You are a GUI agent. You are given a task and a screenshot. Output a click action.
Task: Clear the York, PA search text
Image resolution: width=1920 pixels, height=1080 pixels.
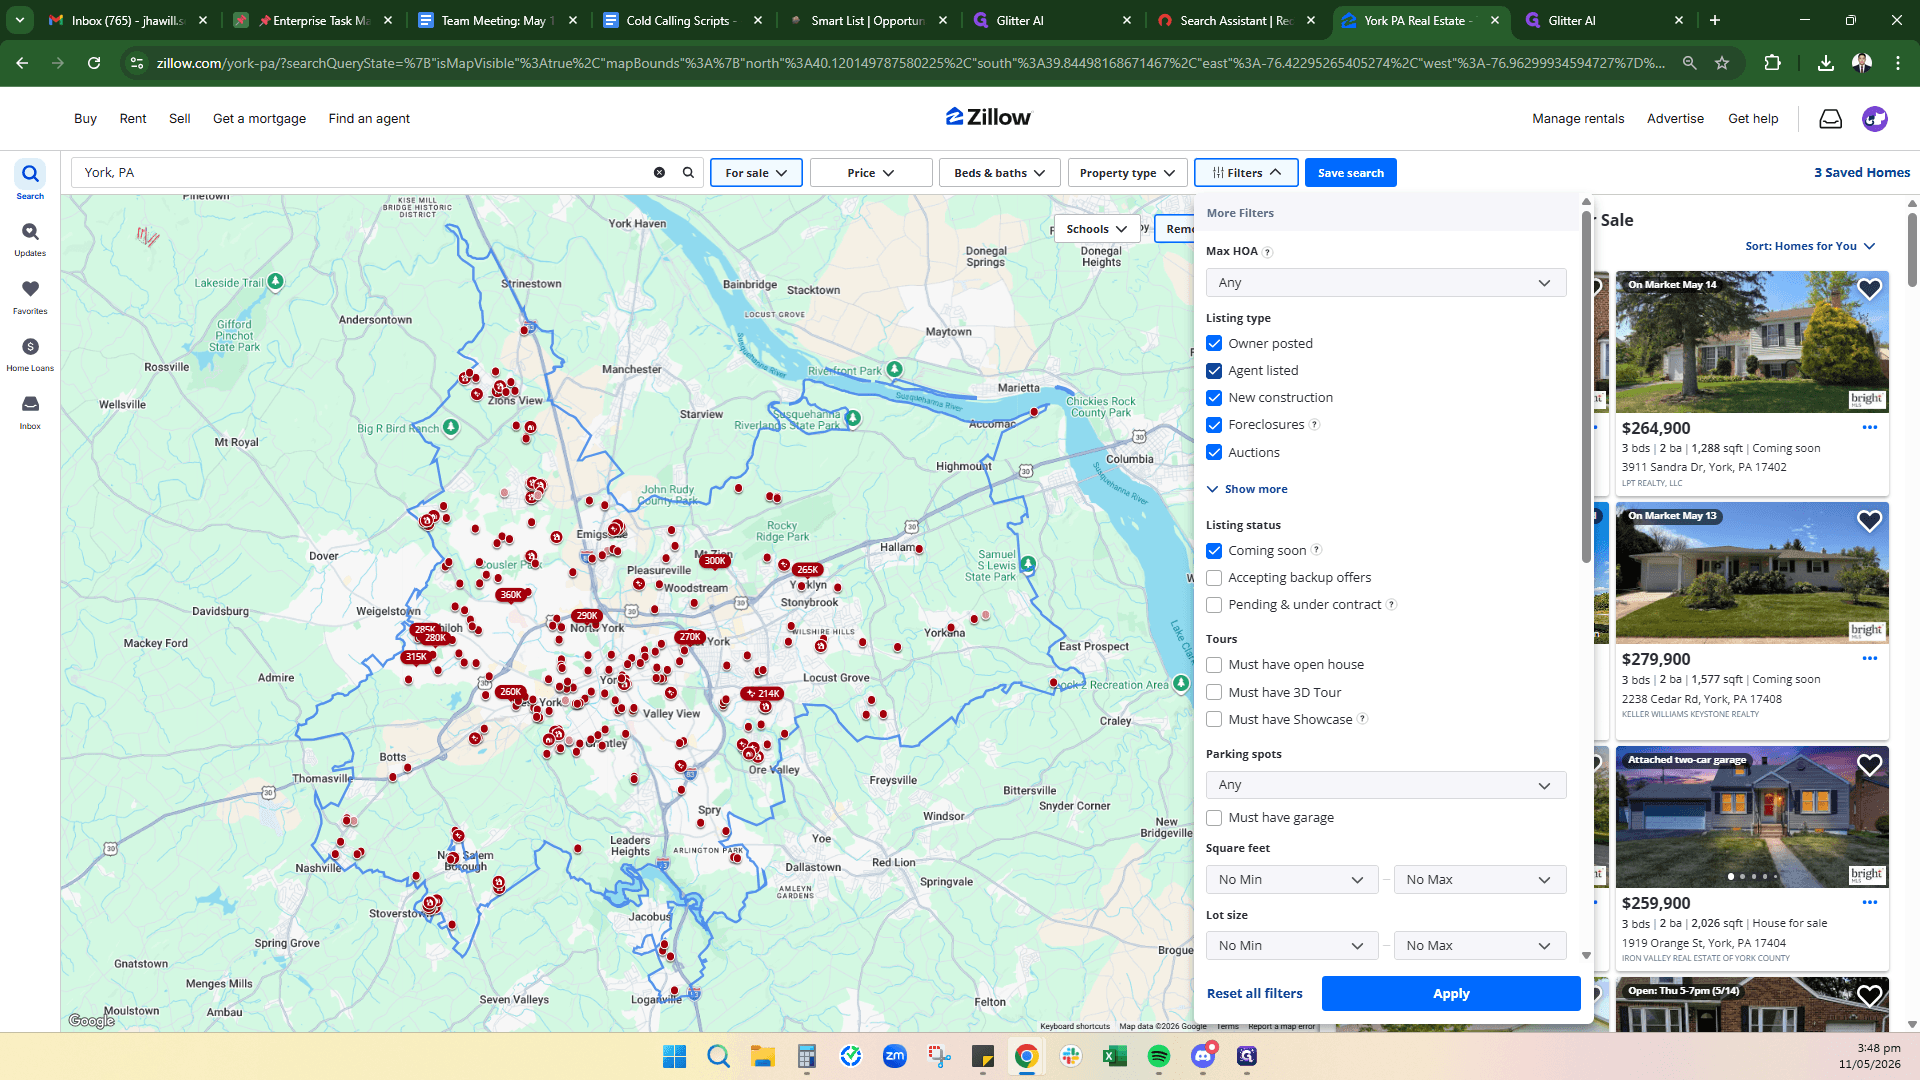[659, 173]
